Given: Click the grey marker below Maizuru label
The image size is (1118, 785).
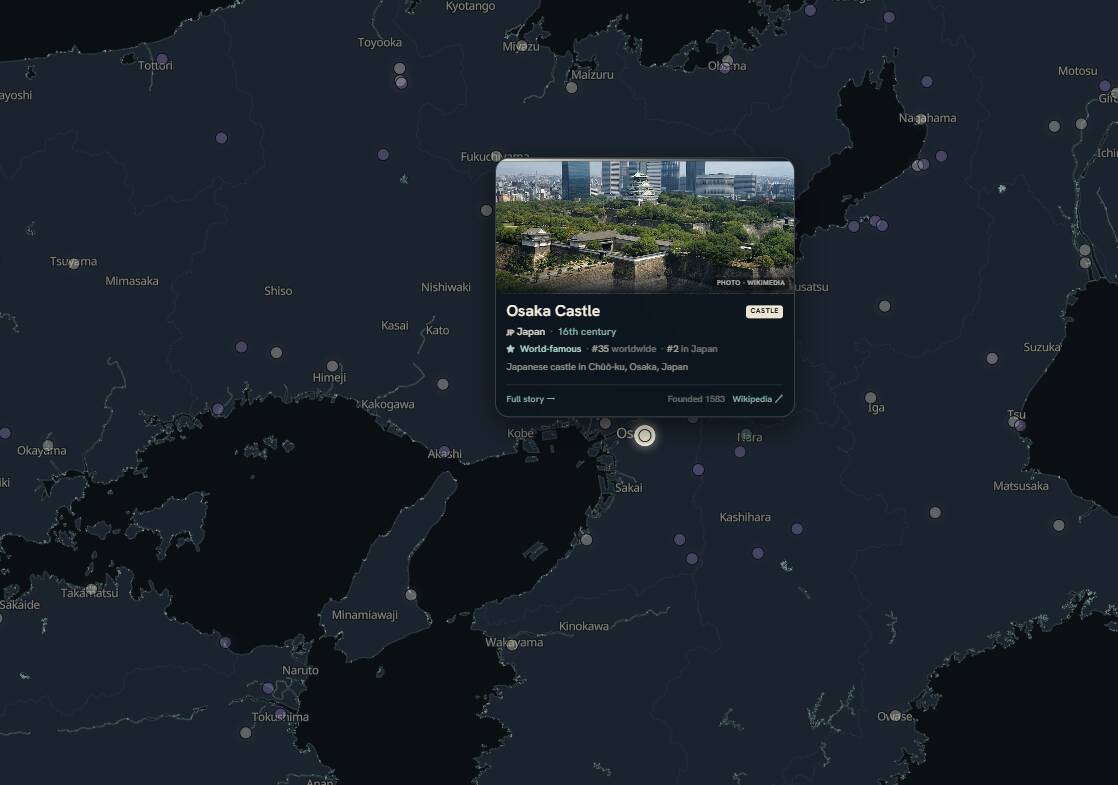Looking at the screenshot, I should 571,88.
